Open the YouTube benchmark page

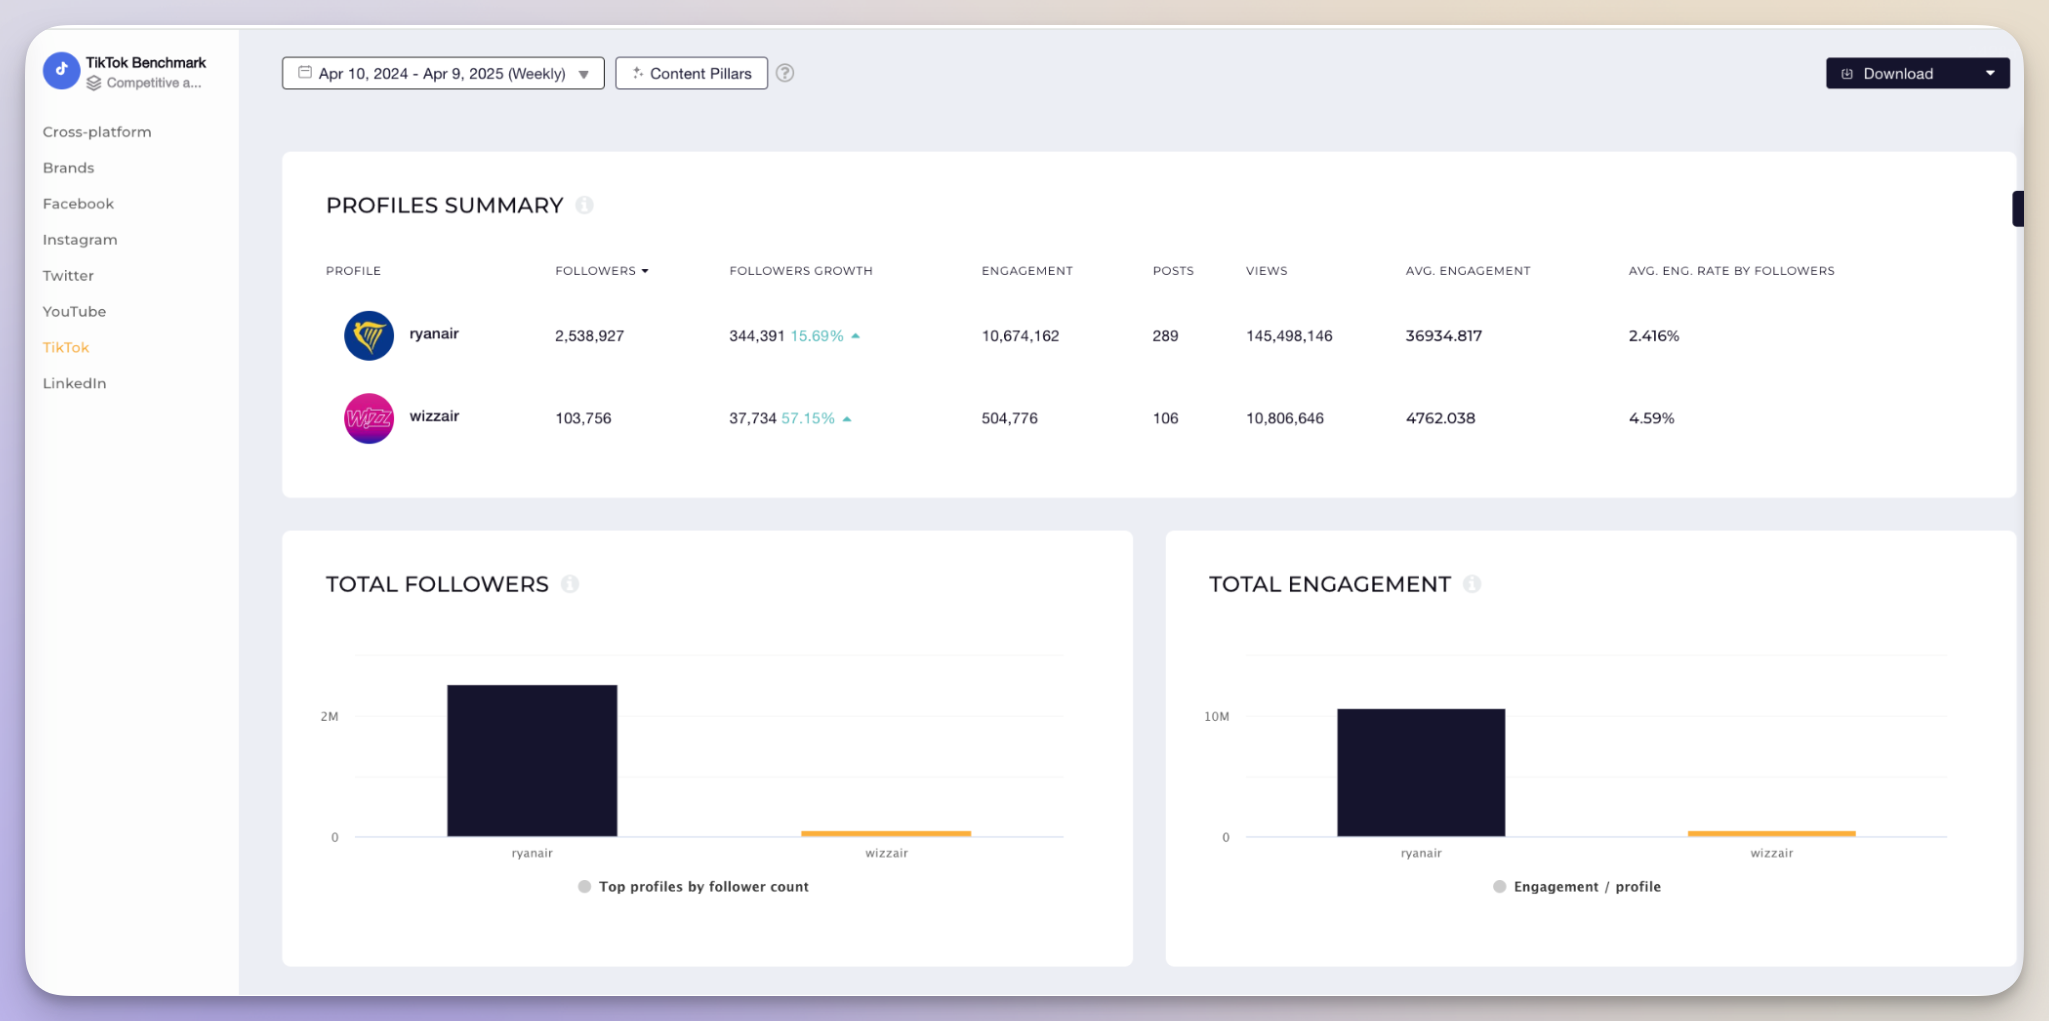click(x=74, y=312)
